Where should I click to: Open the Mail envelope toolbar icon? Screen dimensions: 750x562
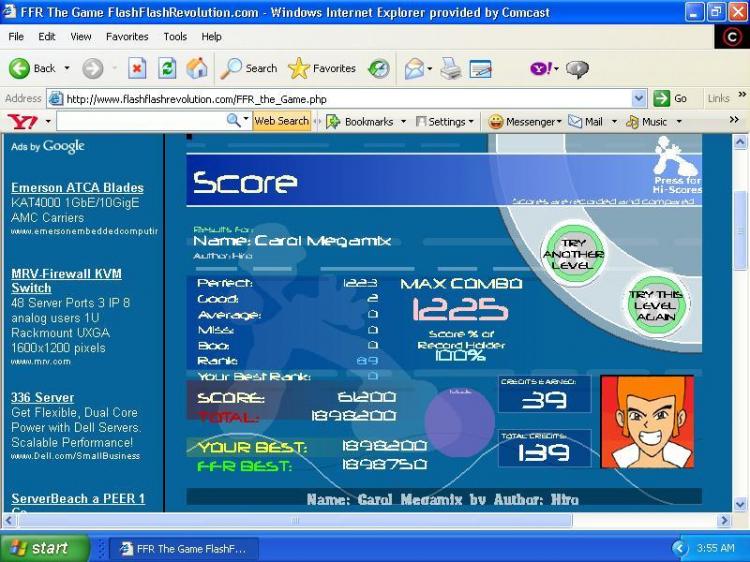point(414,69)
